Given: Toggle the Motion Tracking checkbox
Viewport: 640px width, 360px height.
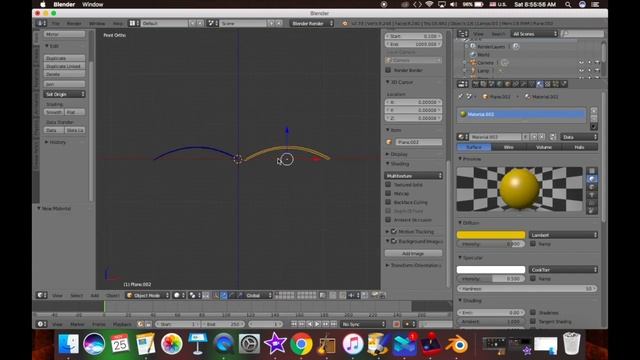Looking at the screenshot, I should (394, 231).
